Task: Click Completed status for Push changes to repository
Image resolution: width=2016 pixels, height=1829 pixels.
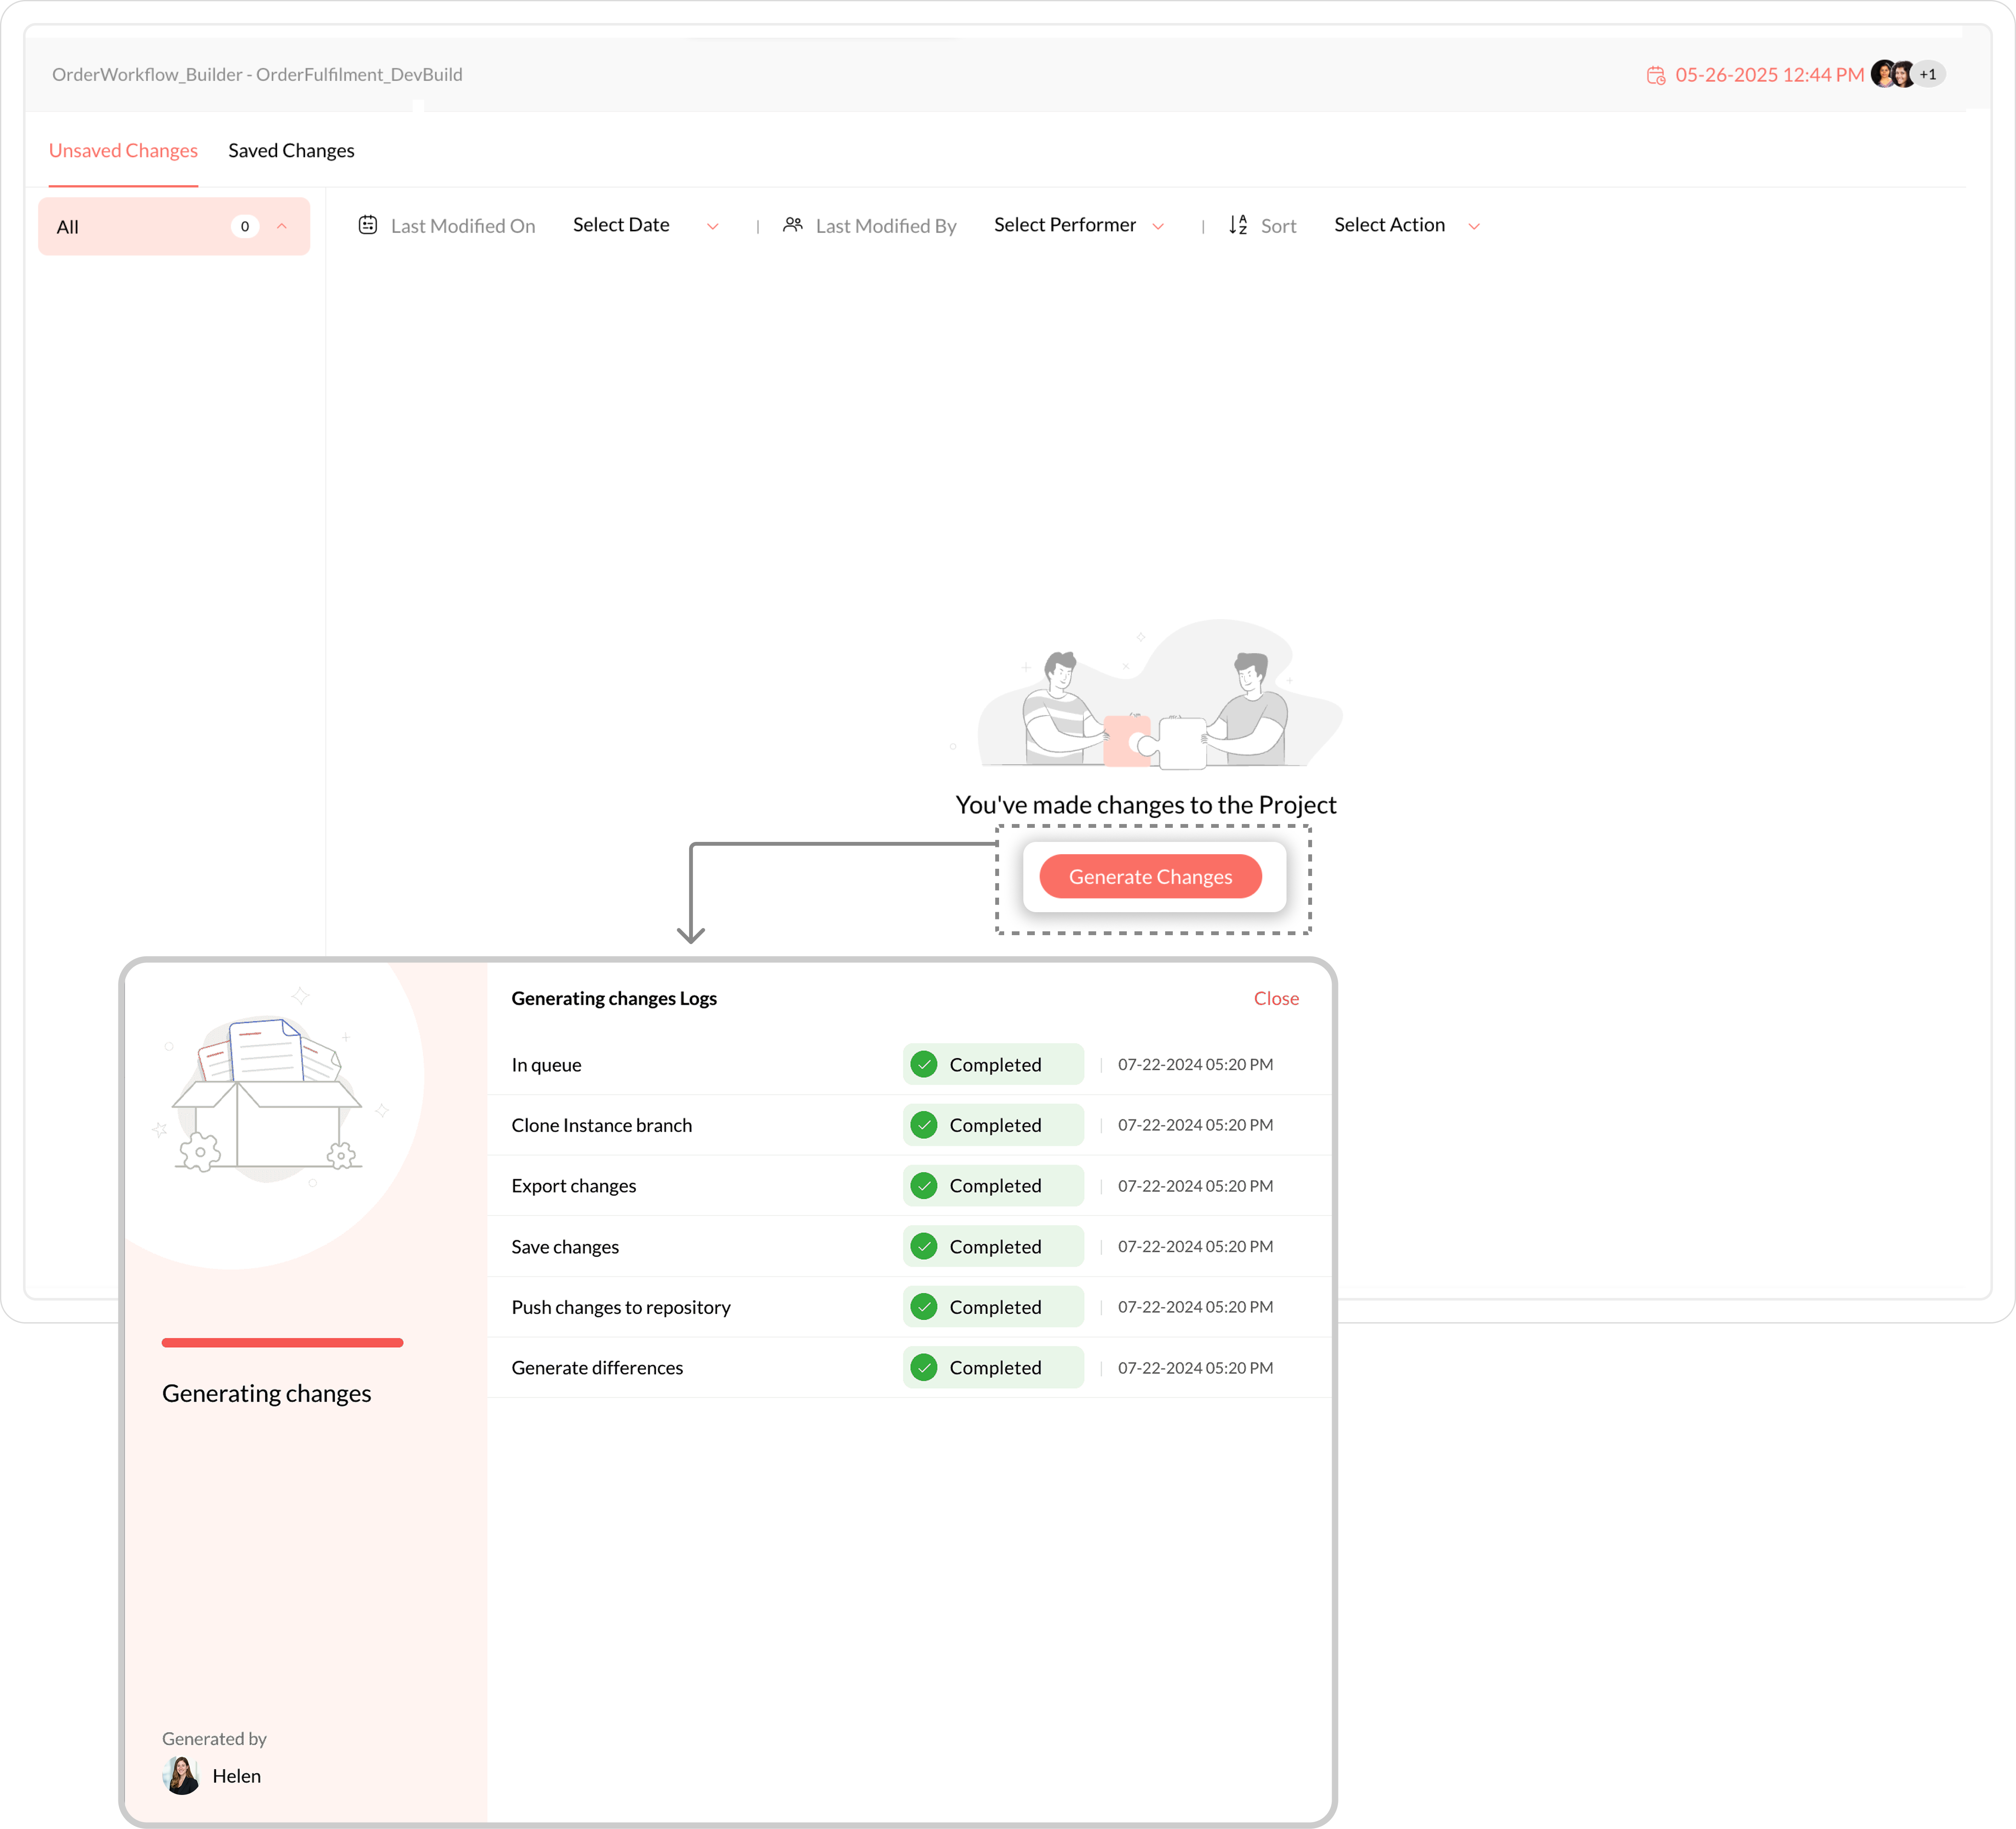Action: click(x=994, y=1307)
